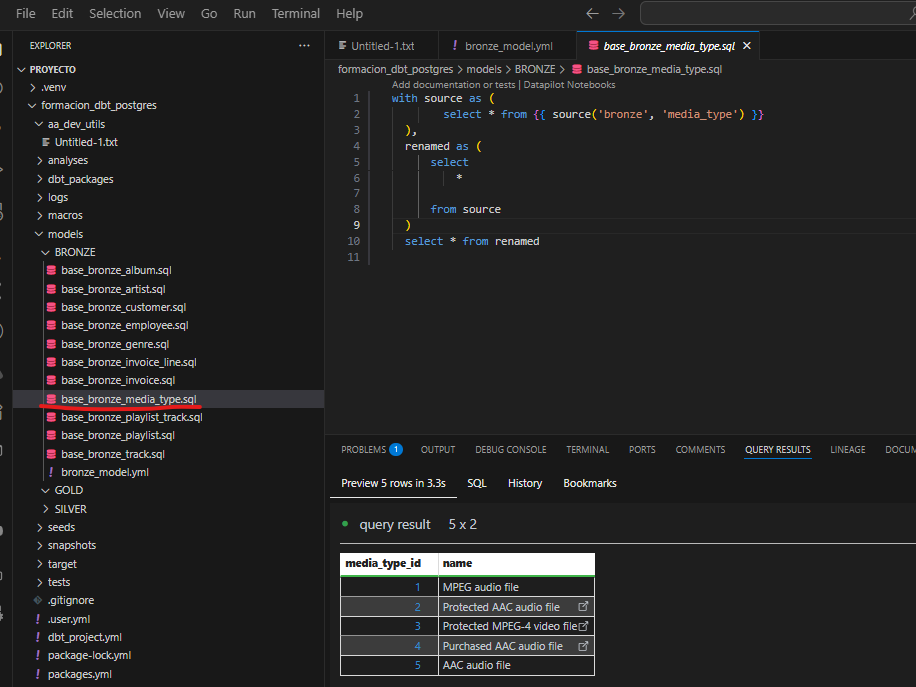Open the Terminal menu
Viewport: 916px width, 687px height.
pyautogui.click(x=296, y=14)
